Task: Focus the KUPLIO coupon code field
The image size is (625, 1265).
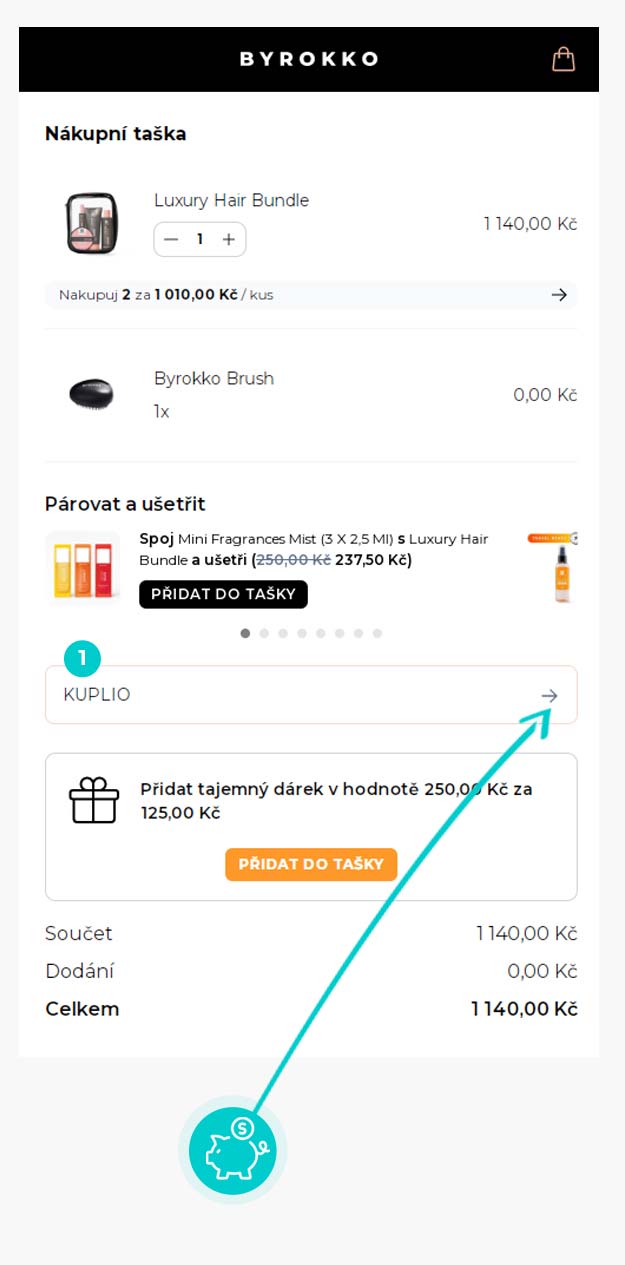Action: (280, 695)
